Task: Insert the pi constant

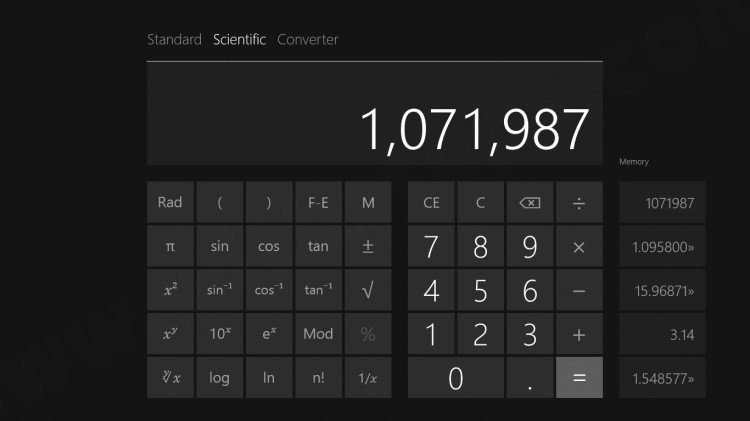Action: coord(170,246)
